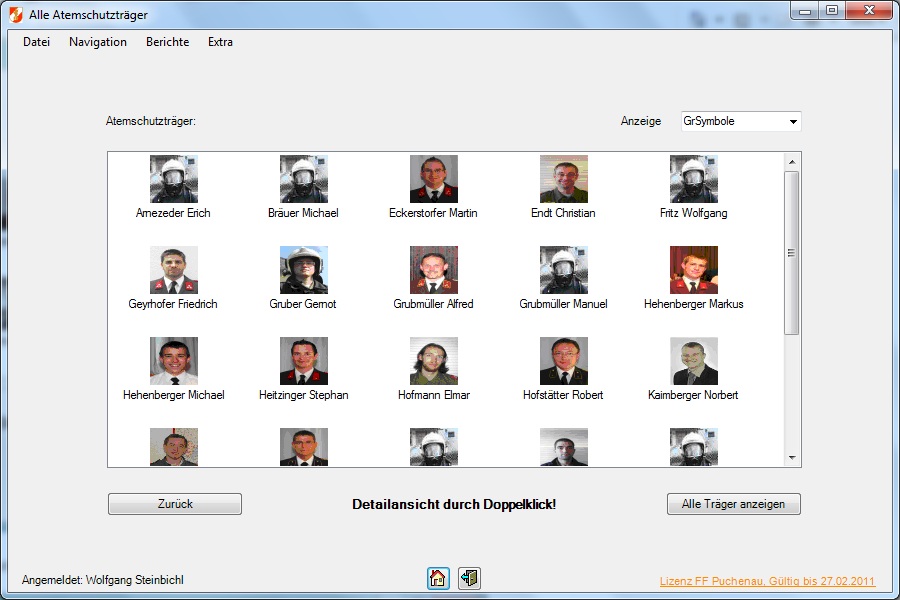Click the name label Grubmüller Manuel
900x600 pixels.
point(563,304)
